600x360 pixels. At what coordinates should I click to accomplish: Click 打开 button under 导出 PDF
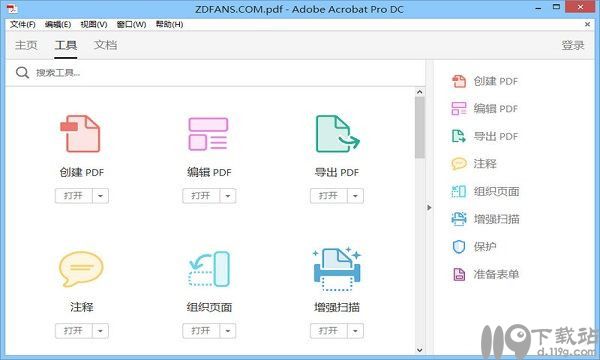(x=328, y=196)
